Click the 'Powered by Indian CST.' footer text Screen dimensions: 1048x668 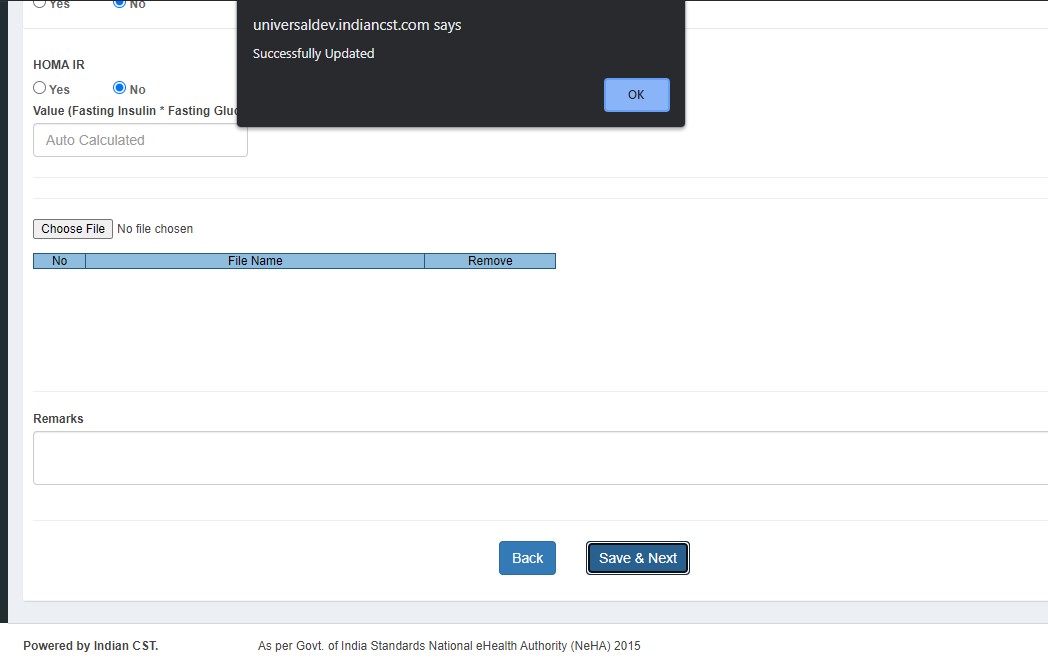(91, 646)
